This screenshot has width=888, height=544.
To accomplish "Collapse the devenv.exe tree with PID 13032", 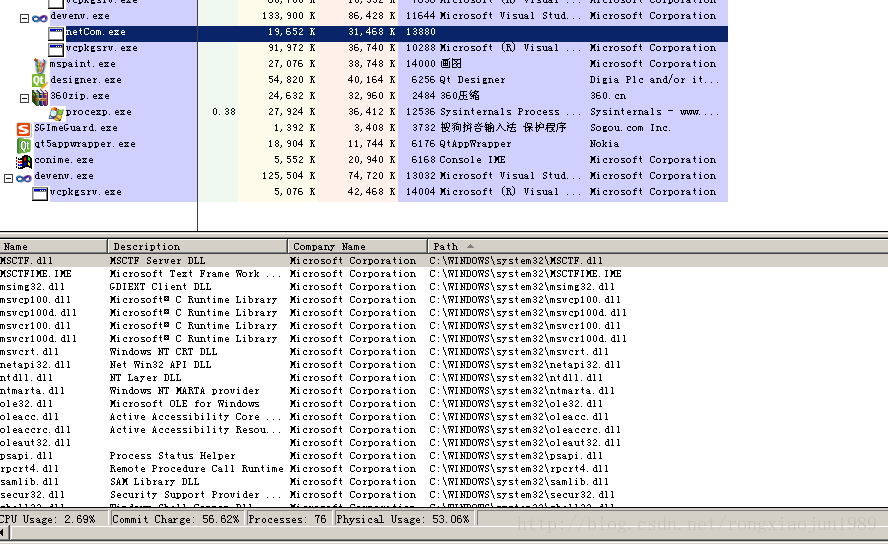I will 8,178.
